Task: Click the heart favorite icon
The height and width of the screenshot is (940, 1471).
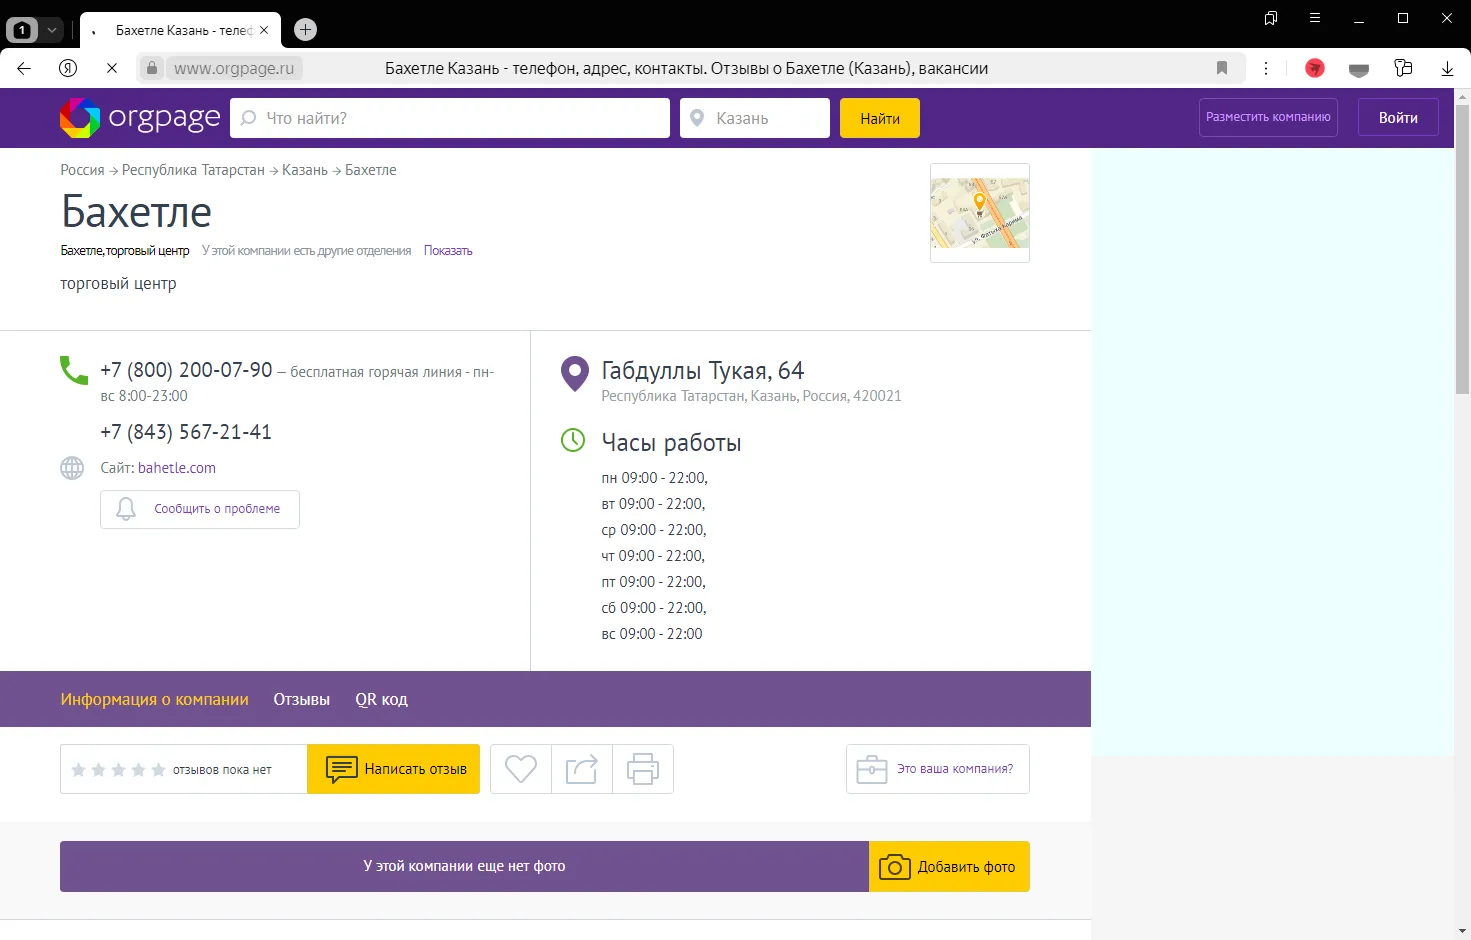Action: pos(521,769)
